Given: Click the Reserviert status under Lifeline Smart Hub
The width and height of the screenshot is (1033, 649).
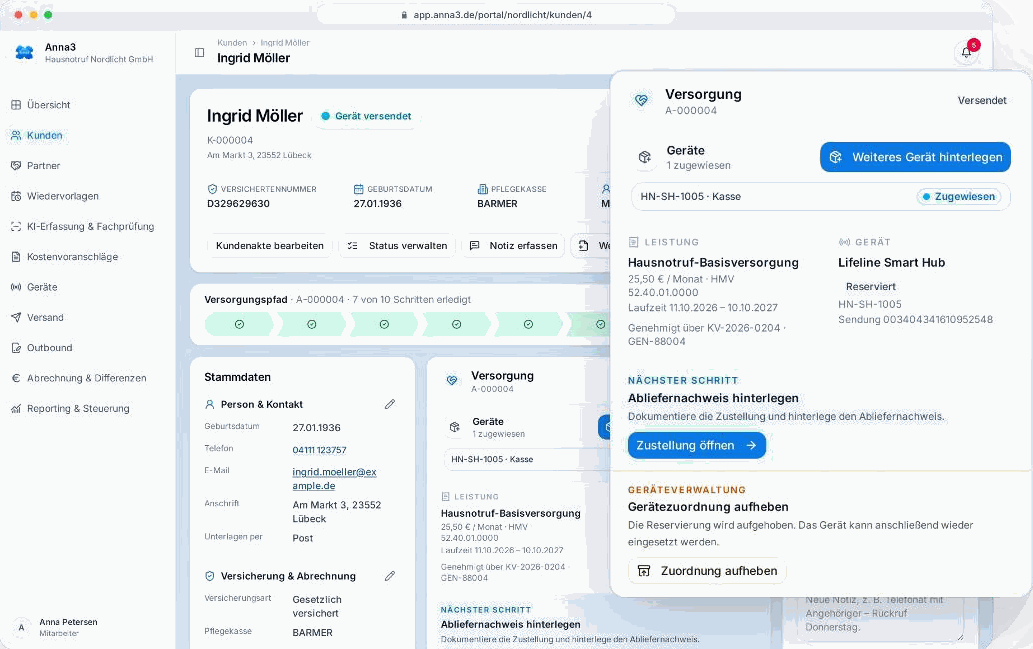Looking at the screenshot, I should click(x=871, y=287).
